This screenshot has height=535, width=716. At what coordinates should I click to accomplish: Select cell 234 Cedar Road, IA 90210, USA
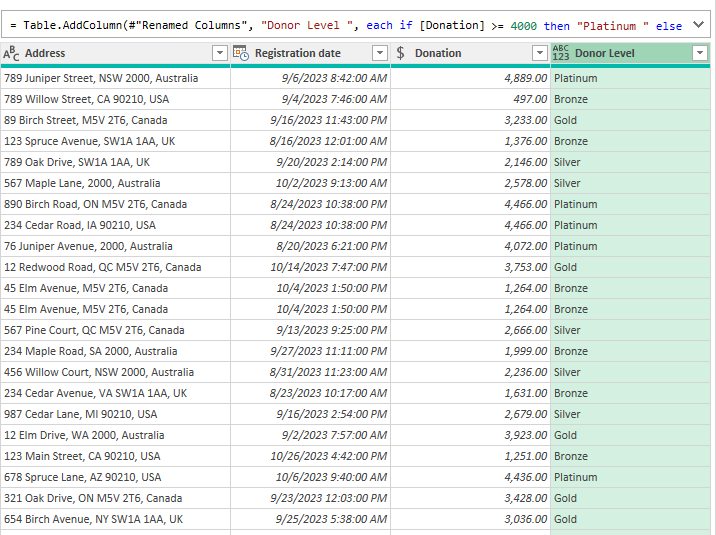click(116, 225)
